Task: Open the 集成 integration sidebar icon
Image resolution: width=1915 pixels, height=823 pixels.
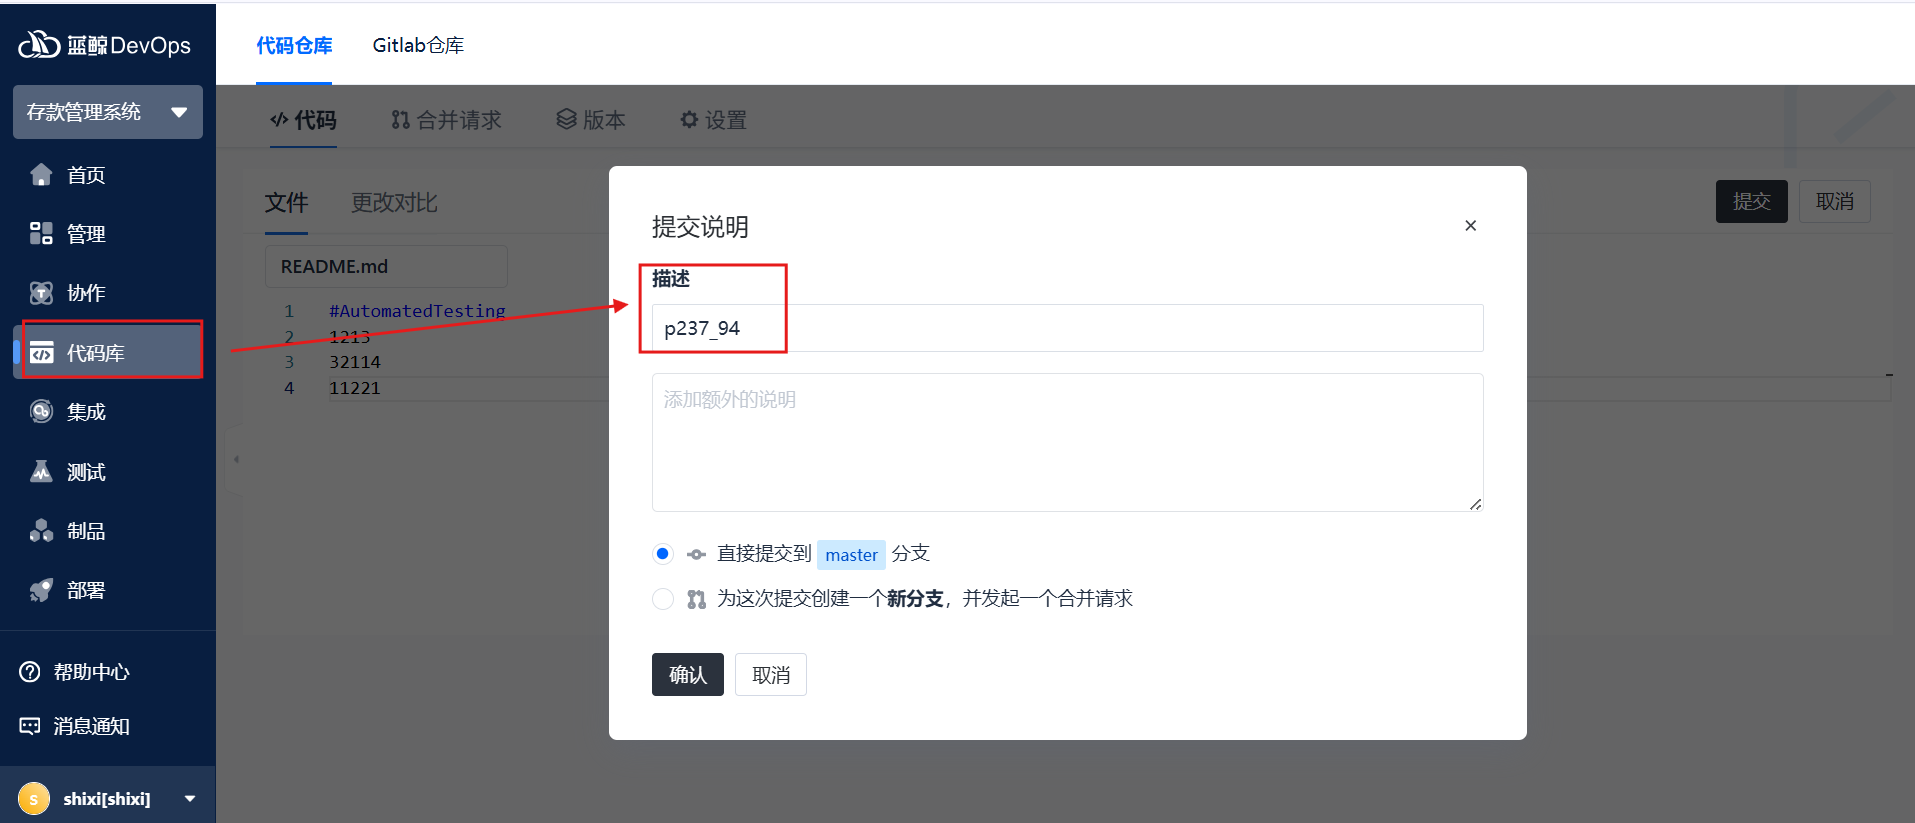Action: pyautogui.click(x=41, y=412)
